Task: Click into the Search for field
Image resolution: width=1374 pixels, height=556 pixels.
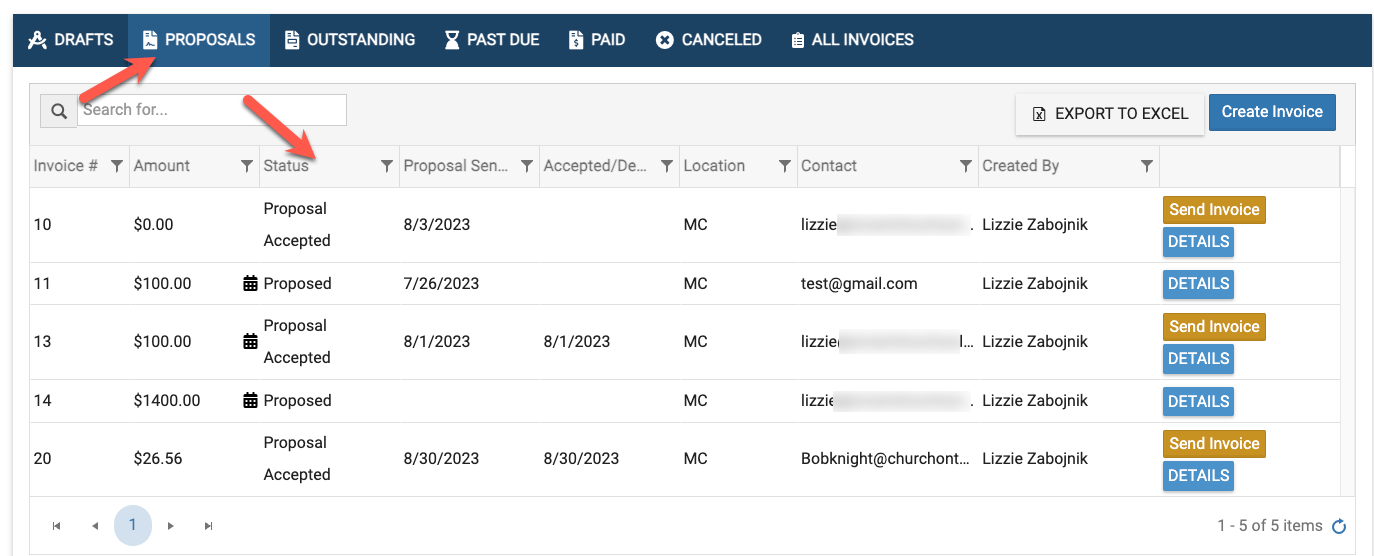Action: tap(212, 110)
